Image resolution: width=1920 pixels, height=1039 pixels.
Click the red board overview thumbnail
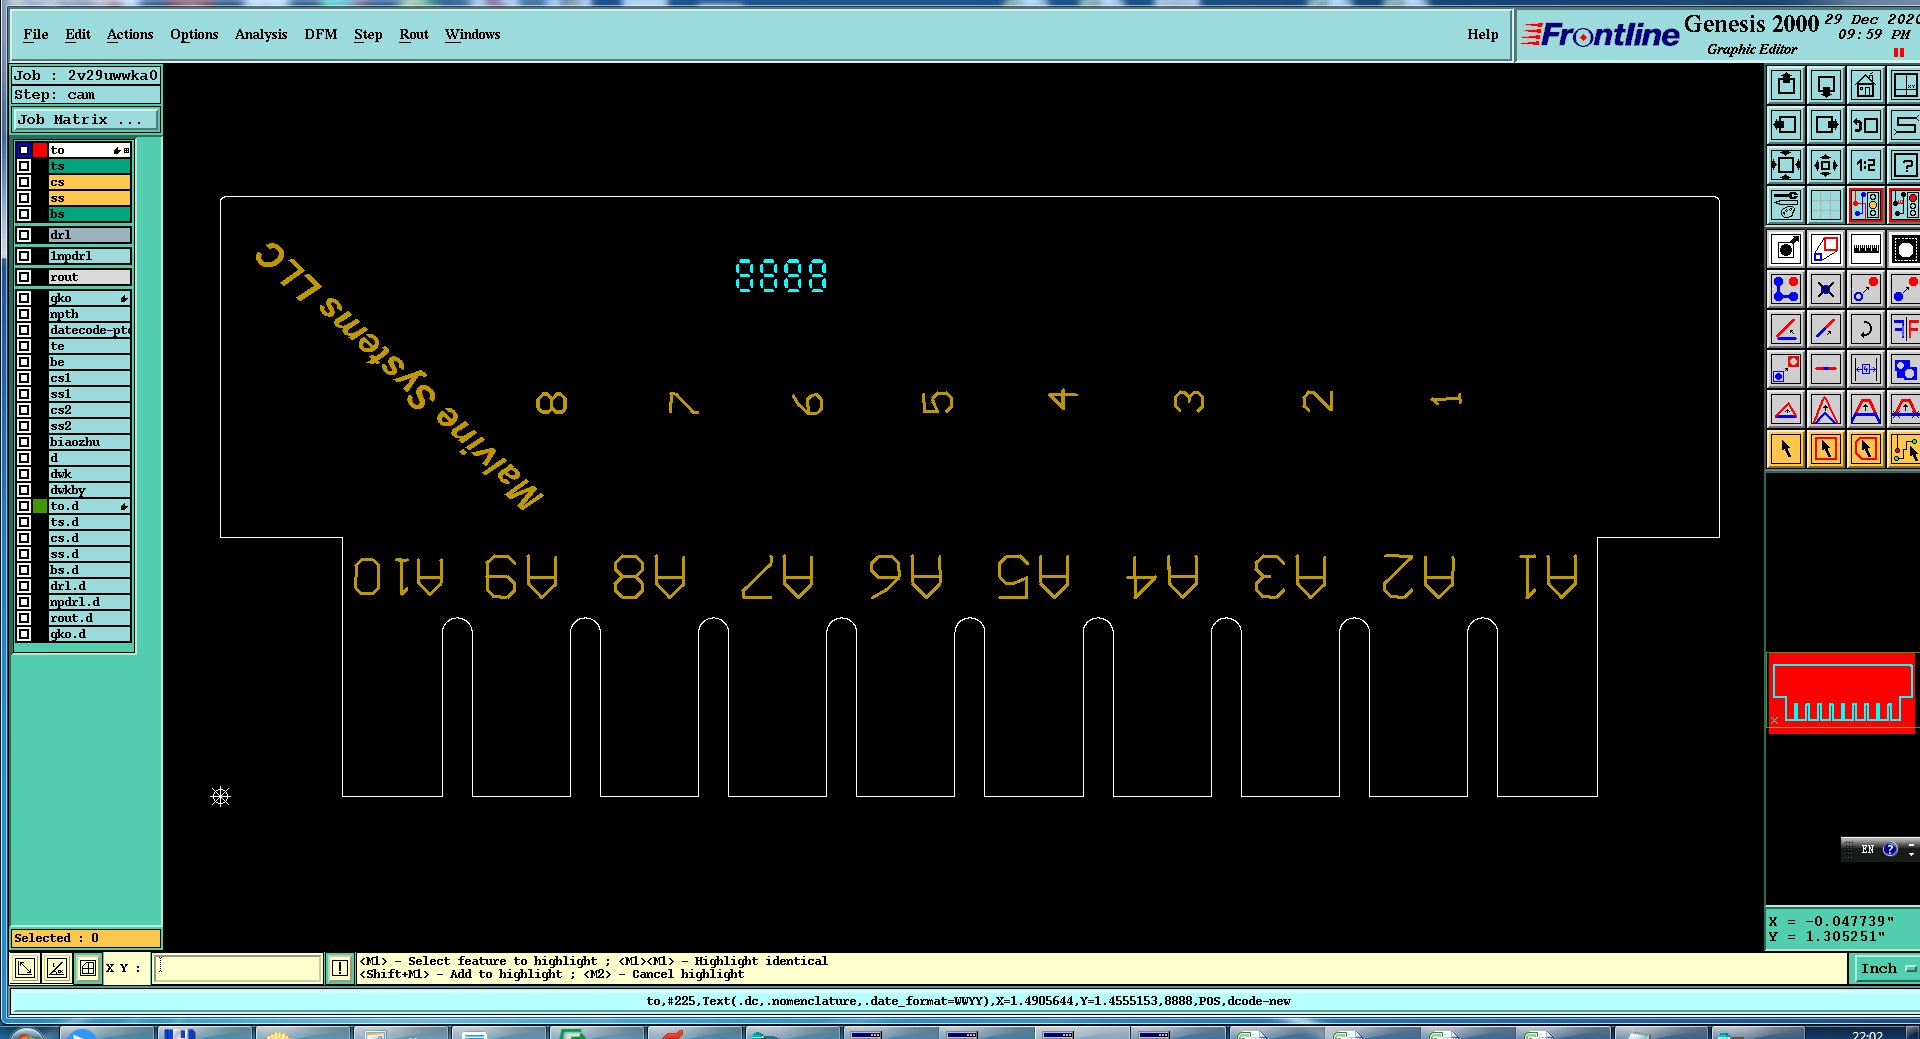pos(1842,693)
